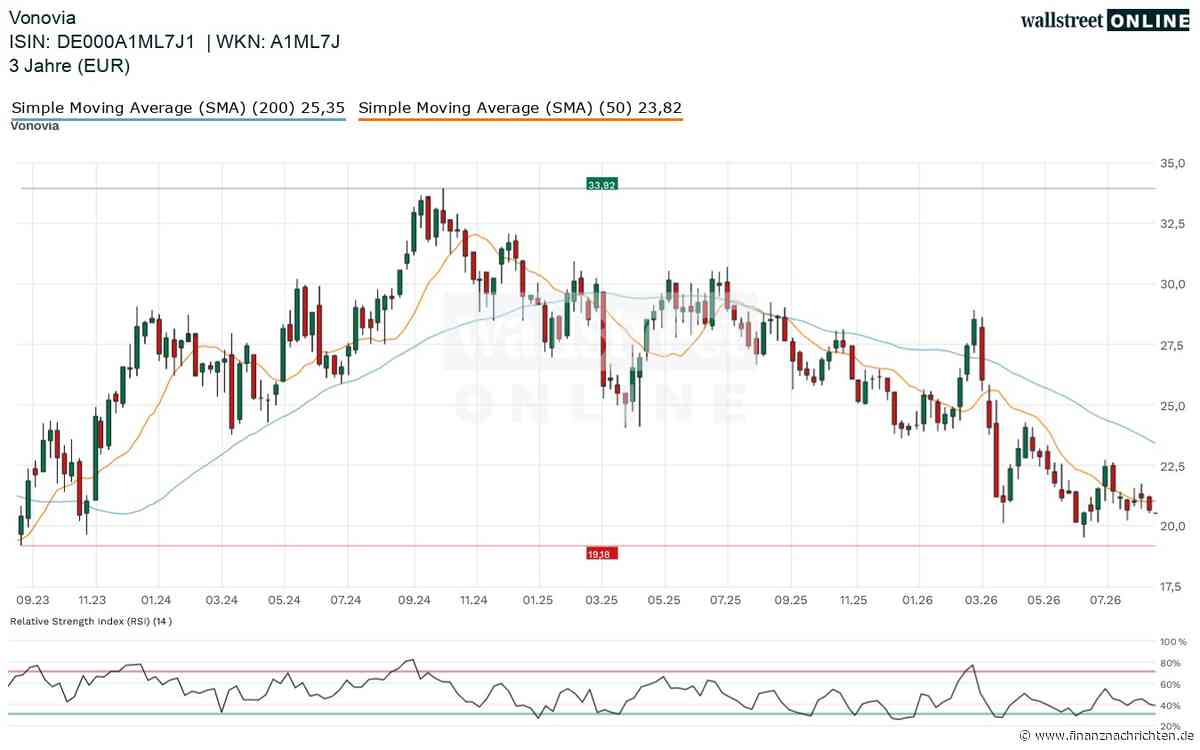Click the www.finanznachrichten.de copyright text
The width and height of the screenshot is (1200, 750).
click(1105, 738)
